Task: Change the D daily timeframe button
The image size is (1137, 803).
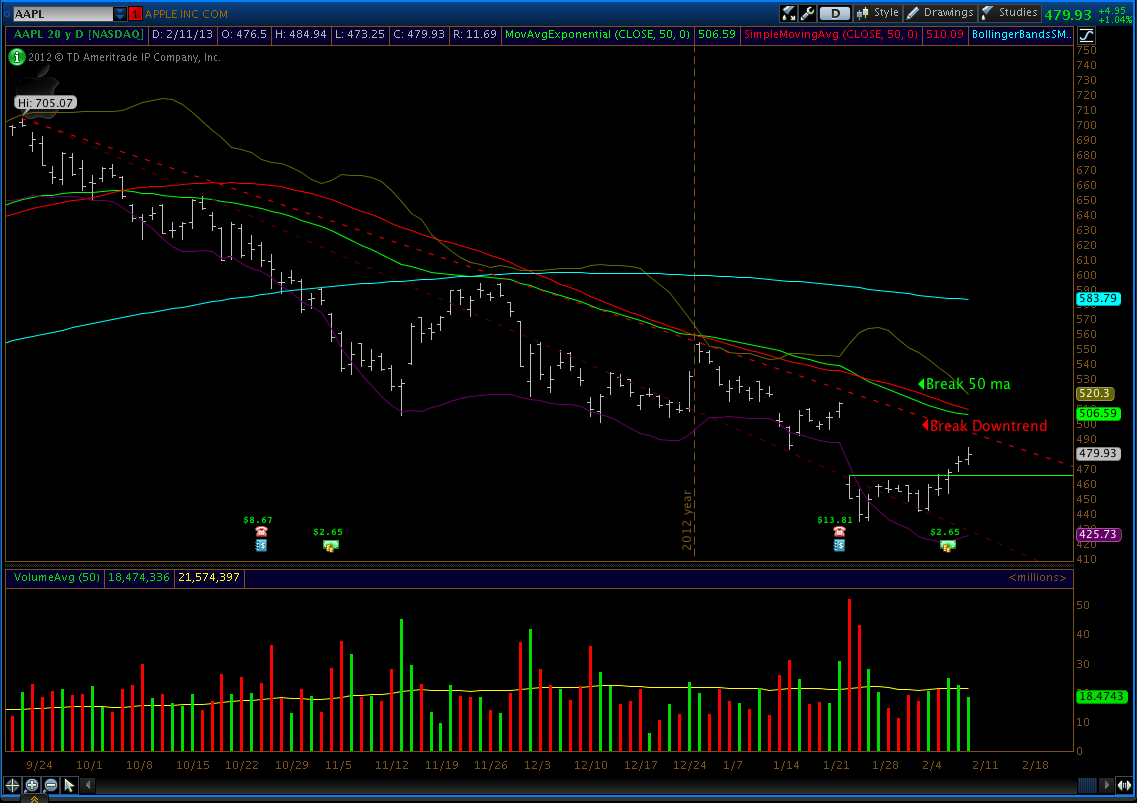Action: tap(835, 13)
